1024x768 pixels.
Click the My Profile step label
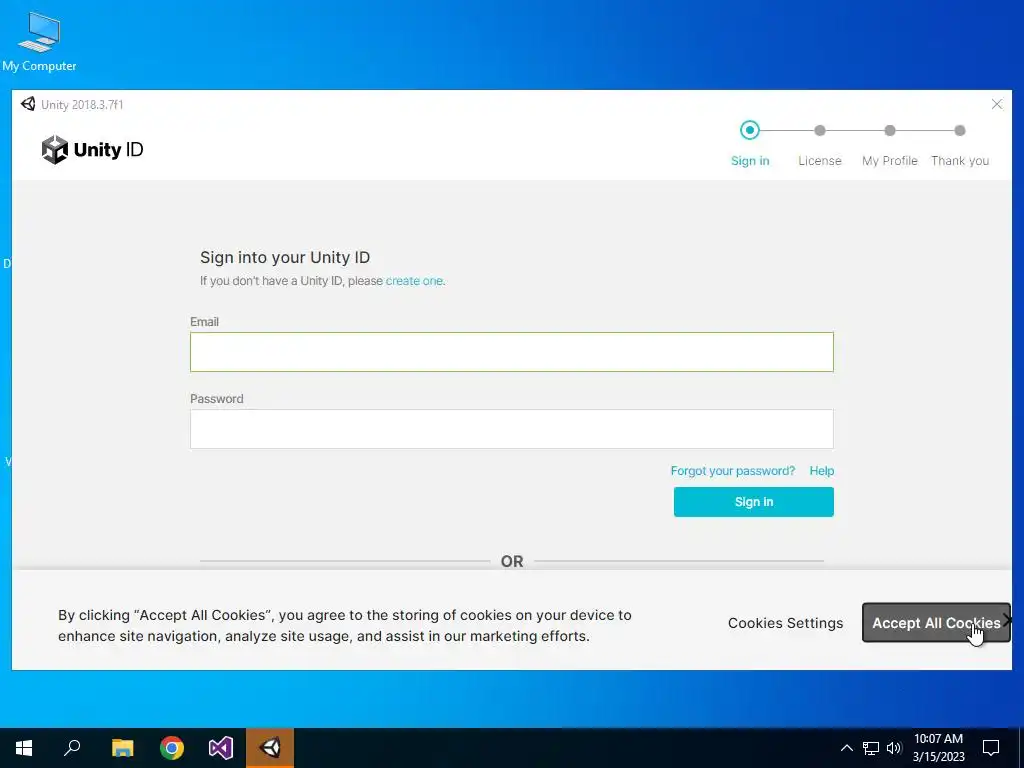[x=889, y=161]
